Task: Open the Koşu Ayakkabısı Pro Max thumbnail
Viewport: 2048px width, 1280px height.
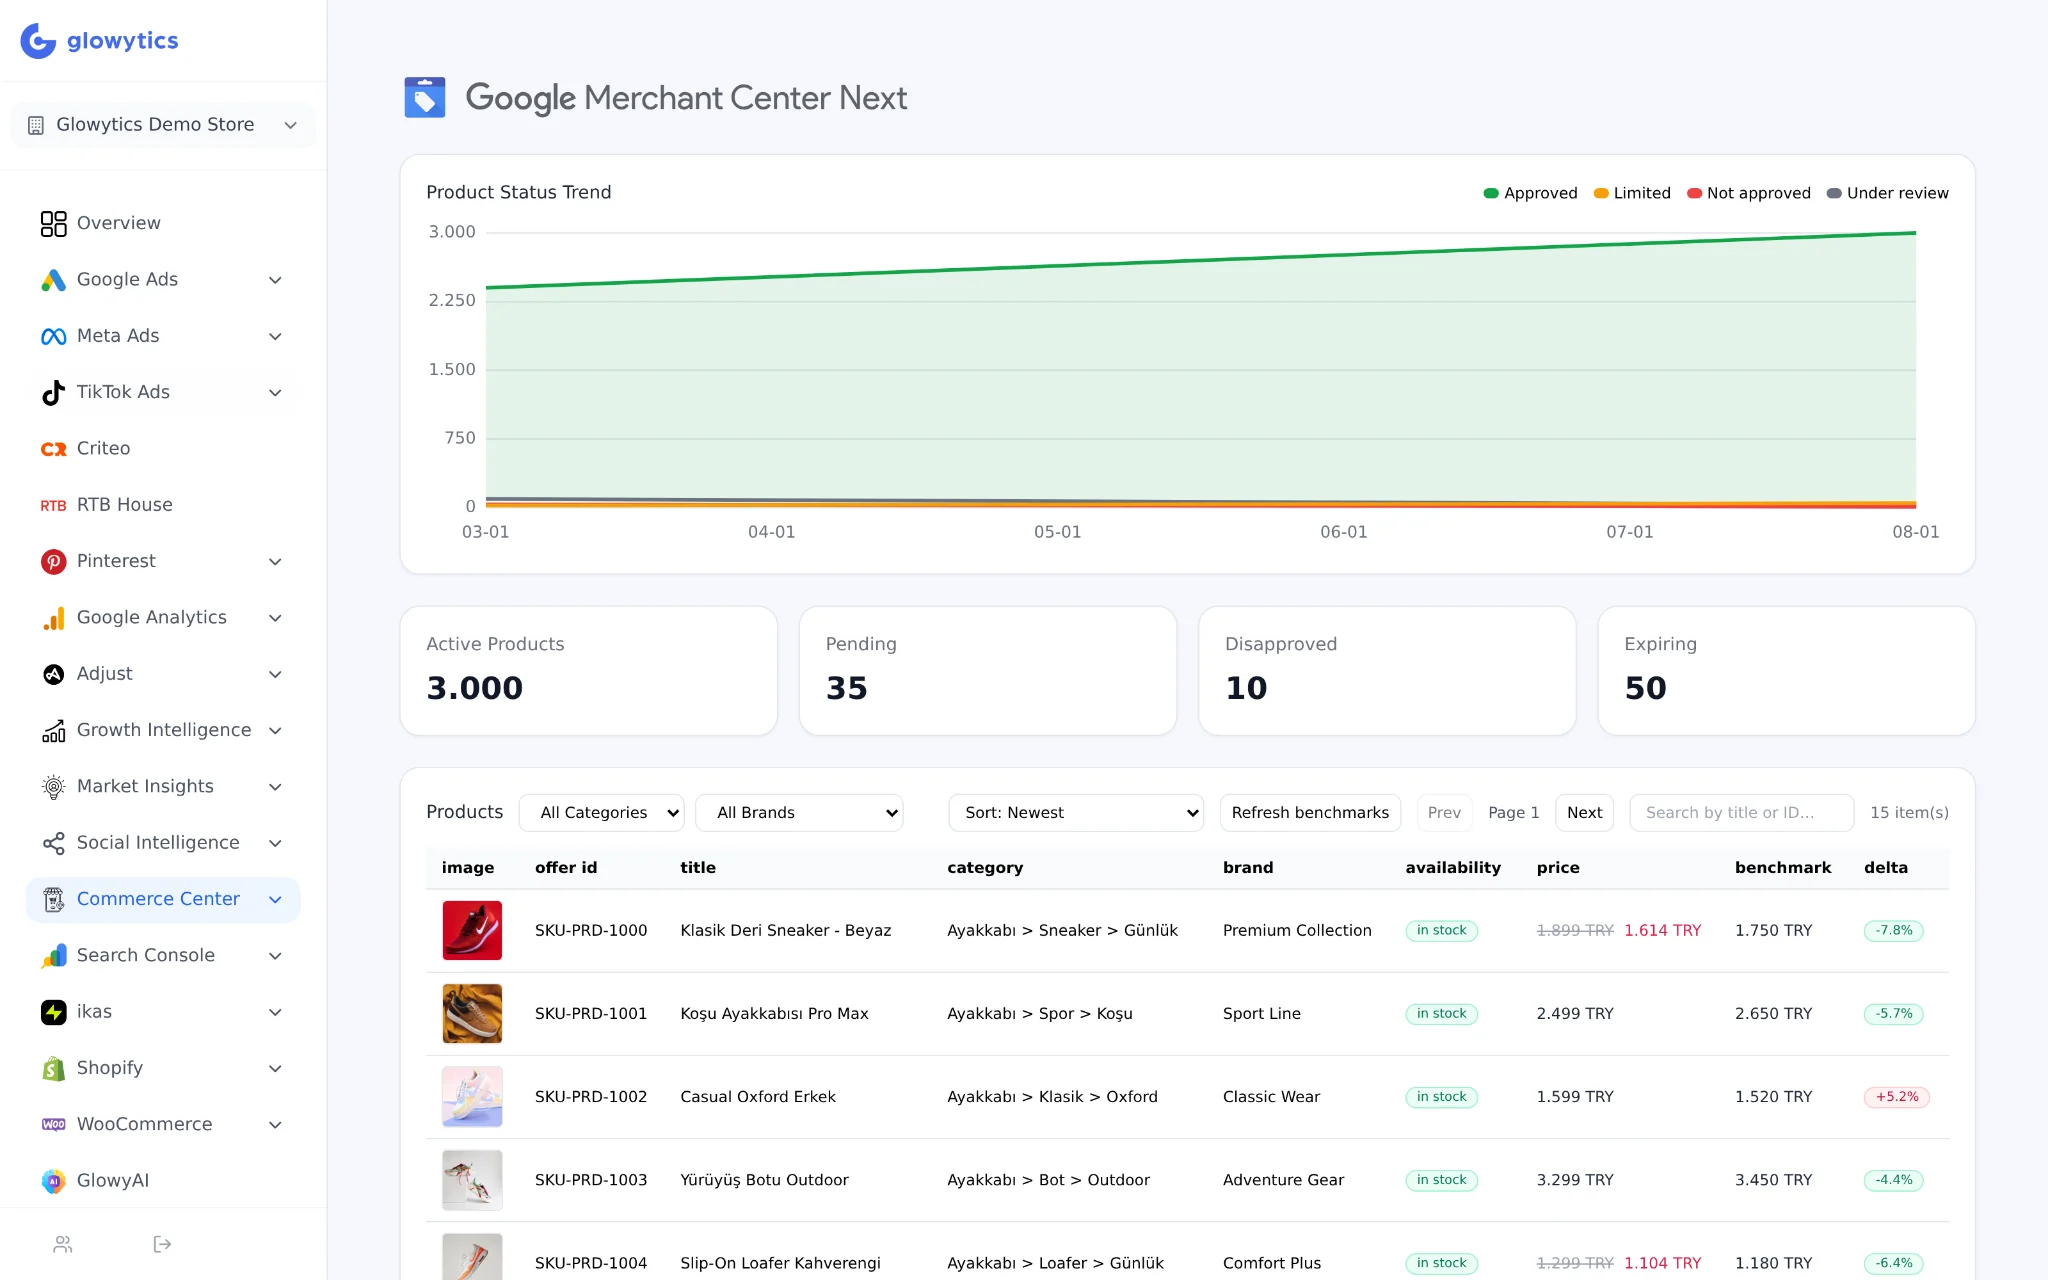Action: coord(472,1014)
